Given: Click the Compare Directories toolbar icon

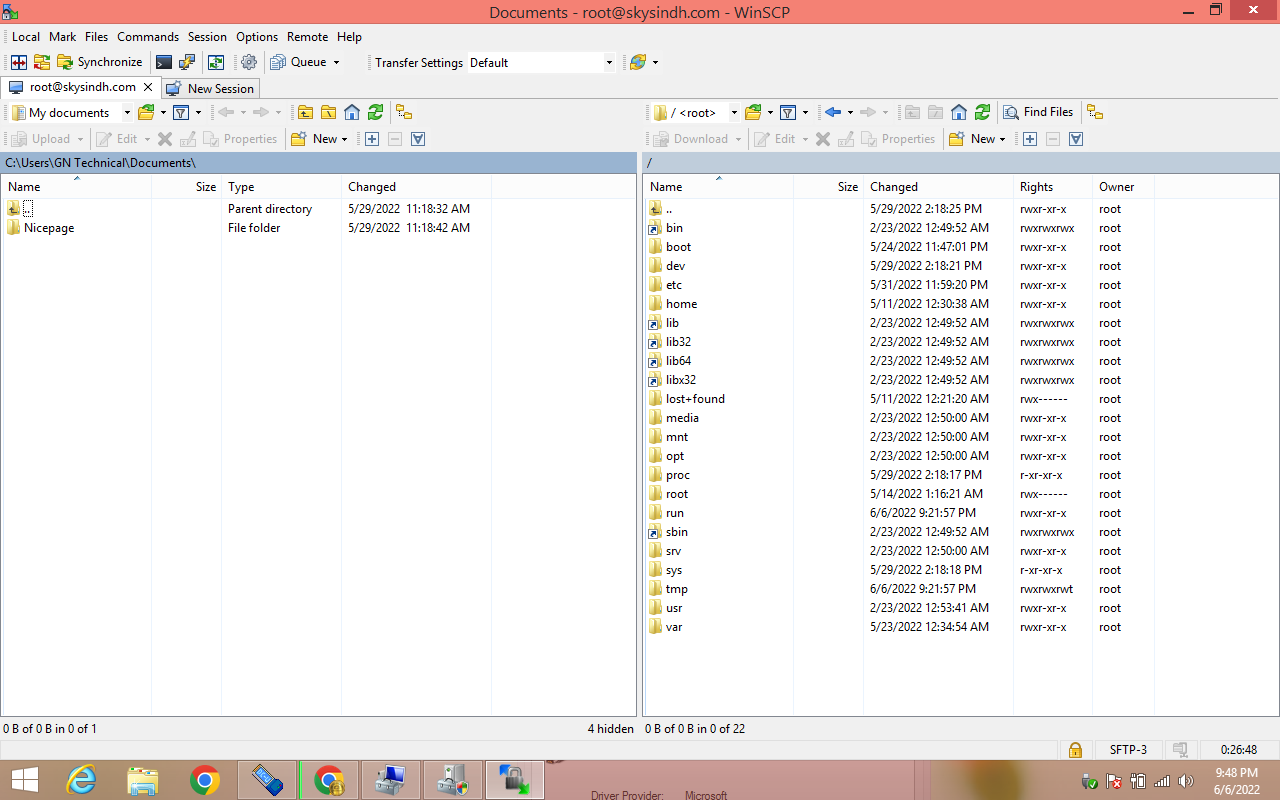Looking at the screenshot, I should tap(18, 62).
